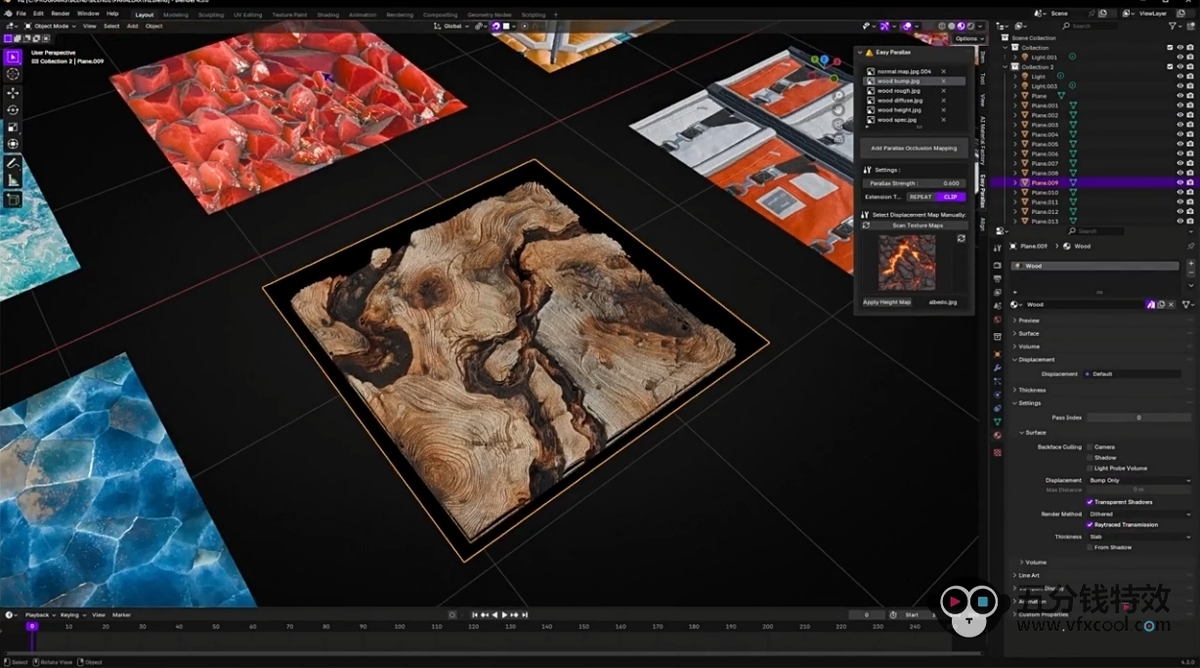This screenshot has width=1200, height=668.
Task: Open Render Method Dithered dropdown
Action: (1139, 514)
